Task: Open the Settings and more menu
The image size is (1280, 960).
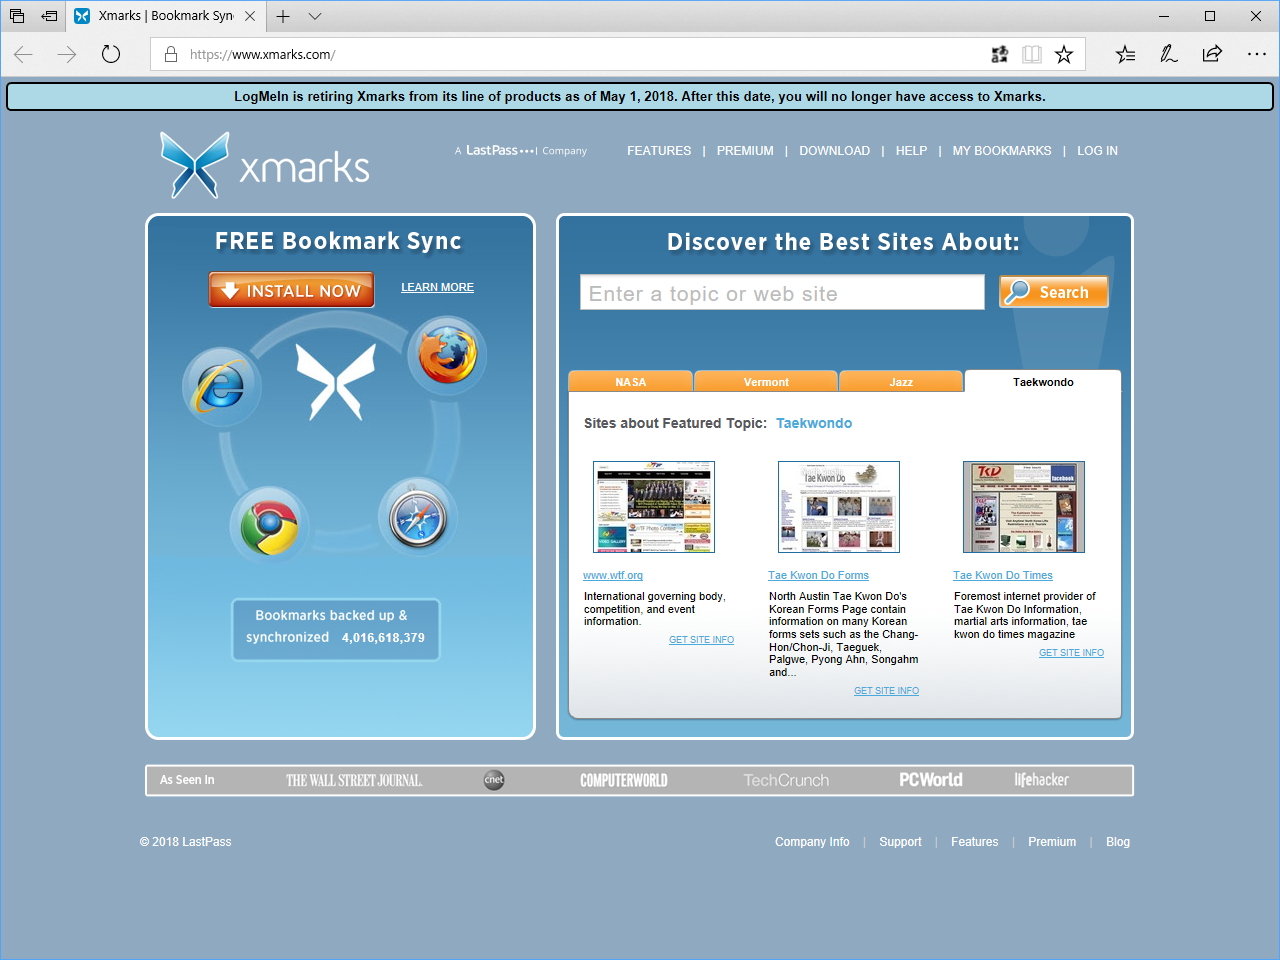Action: [1256, 54]
